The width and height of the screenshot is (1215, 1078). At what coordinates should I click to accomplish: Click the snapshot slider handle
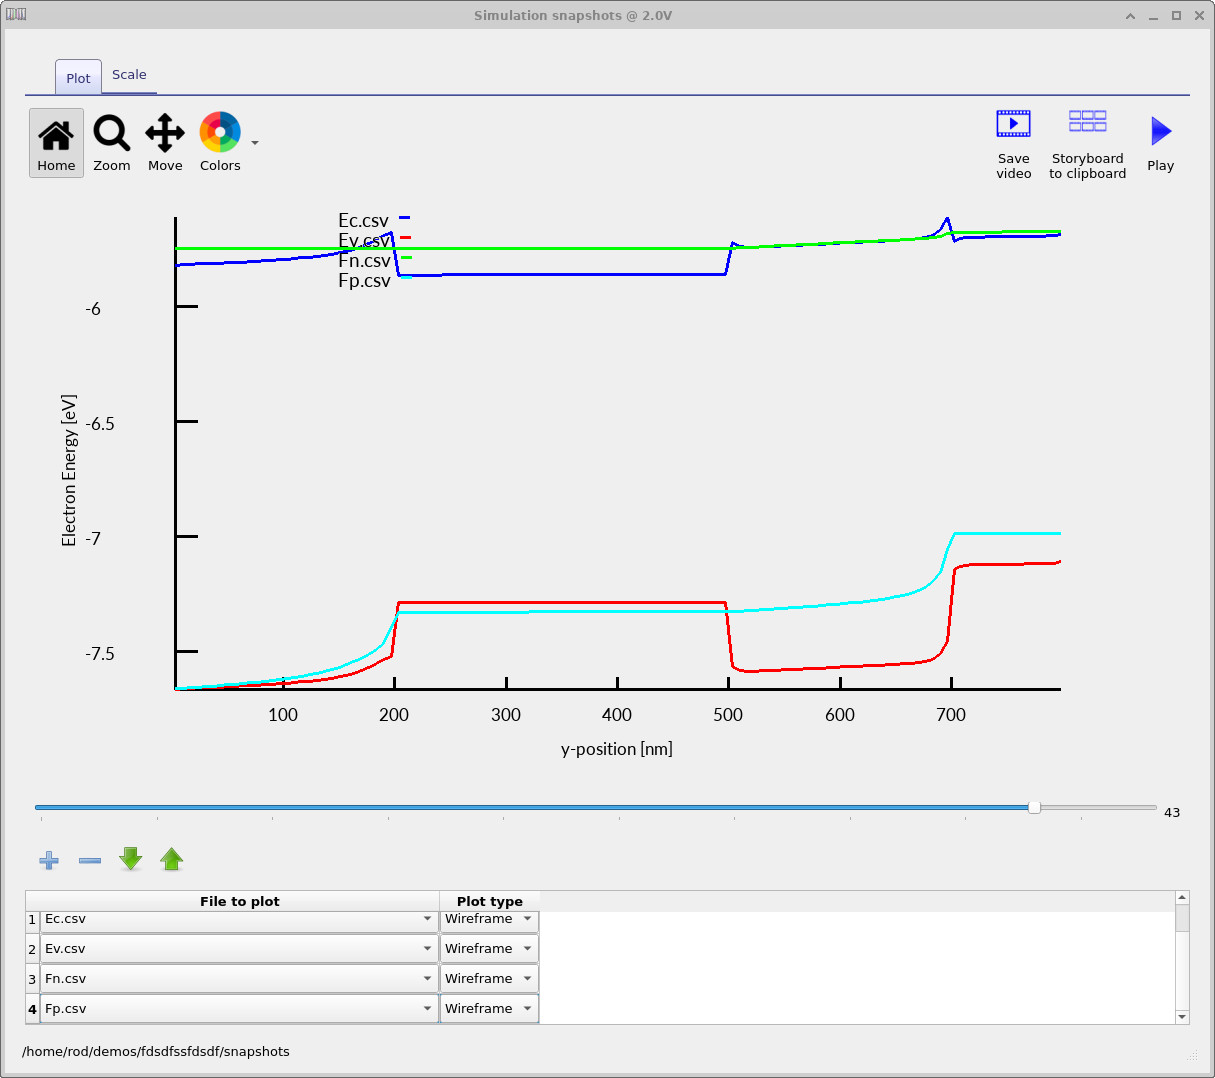1035,807
